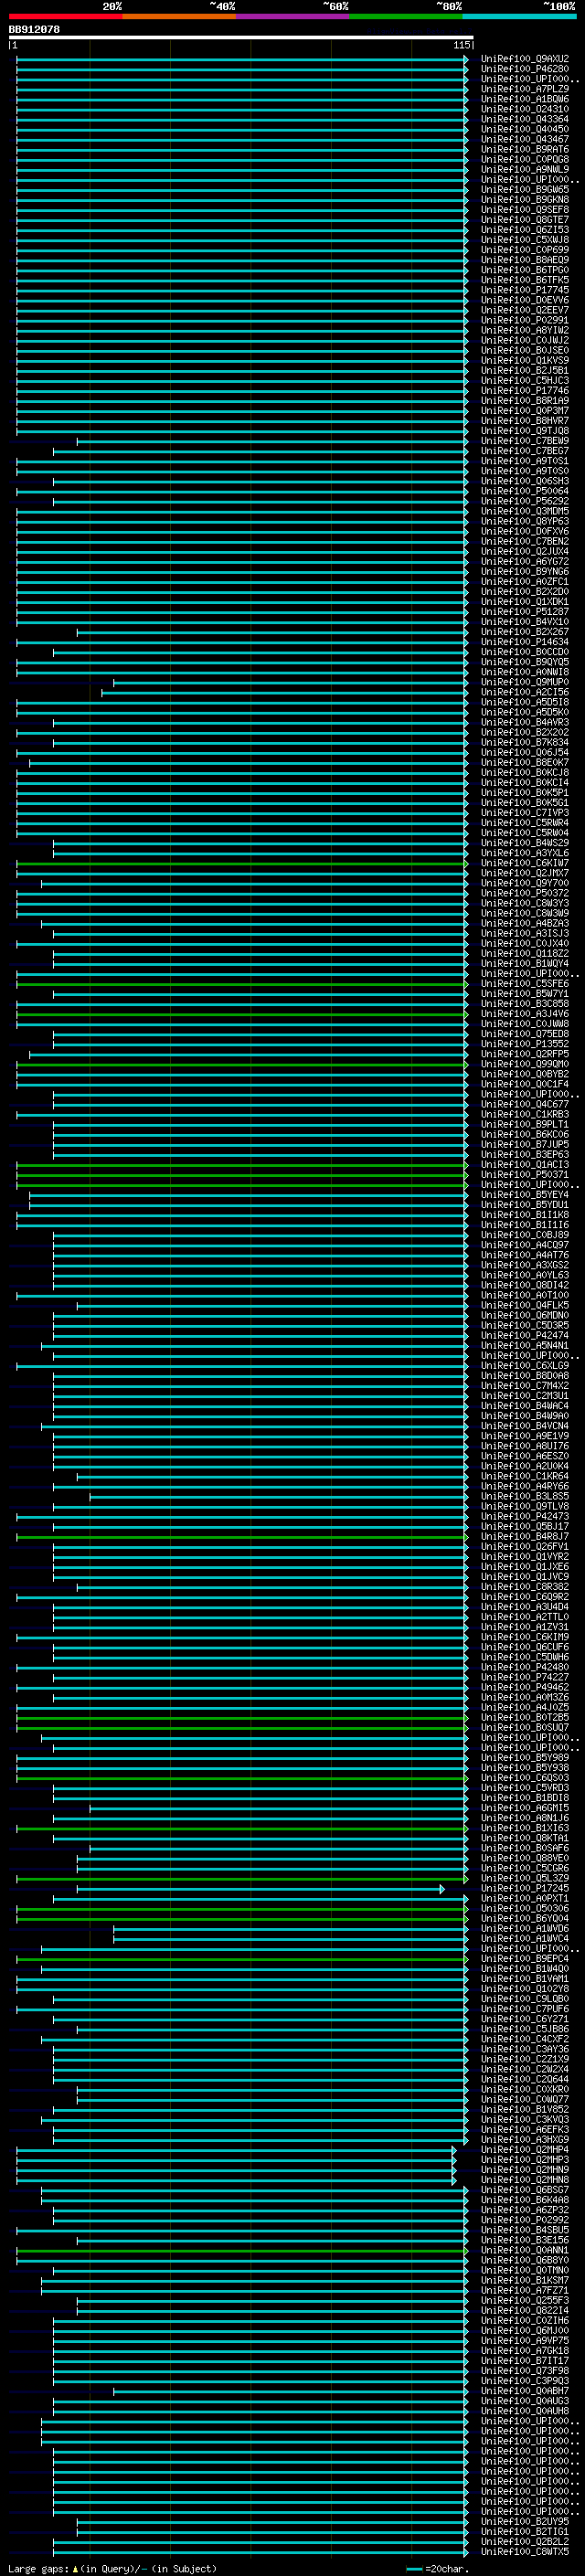This screenshot has width=585, height=2576.
Task: Click the orange ~40% identity legend segment
Action: tap(179, 16)
